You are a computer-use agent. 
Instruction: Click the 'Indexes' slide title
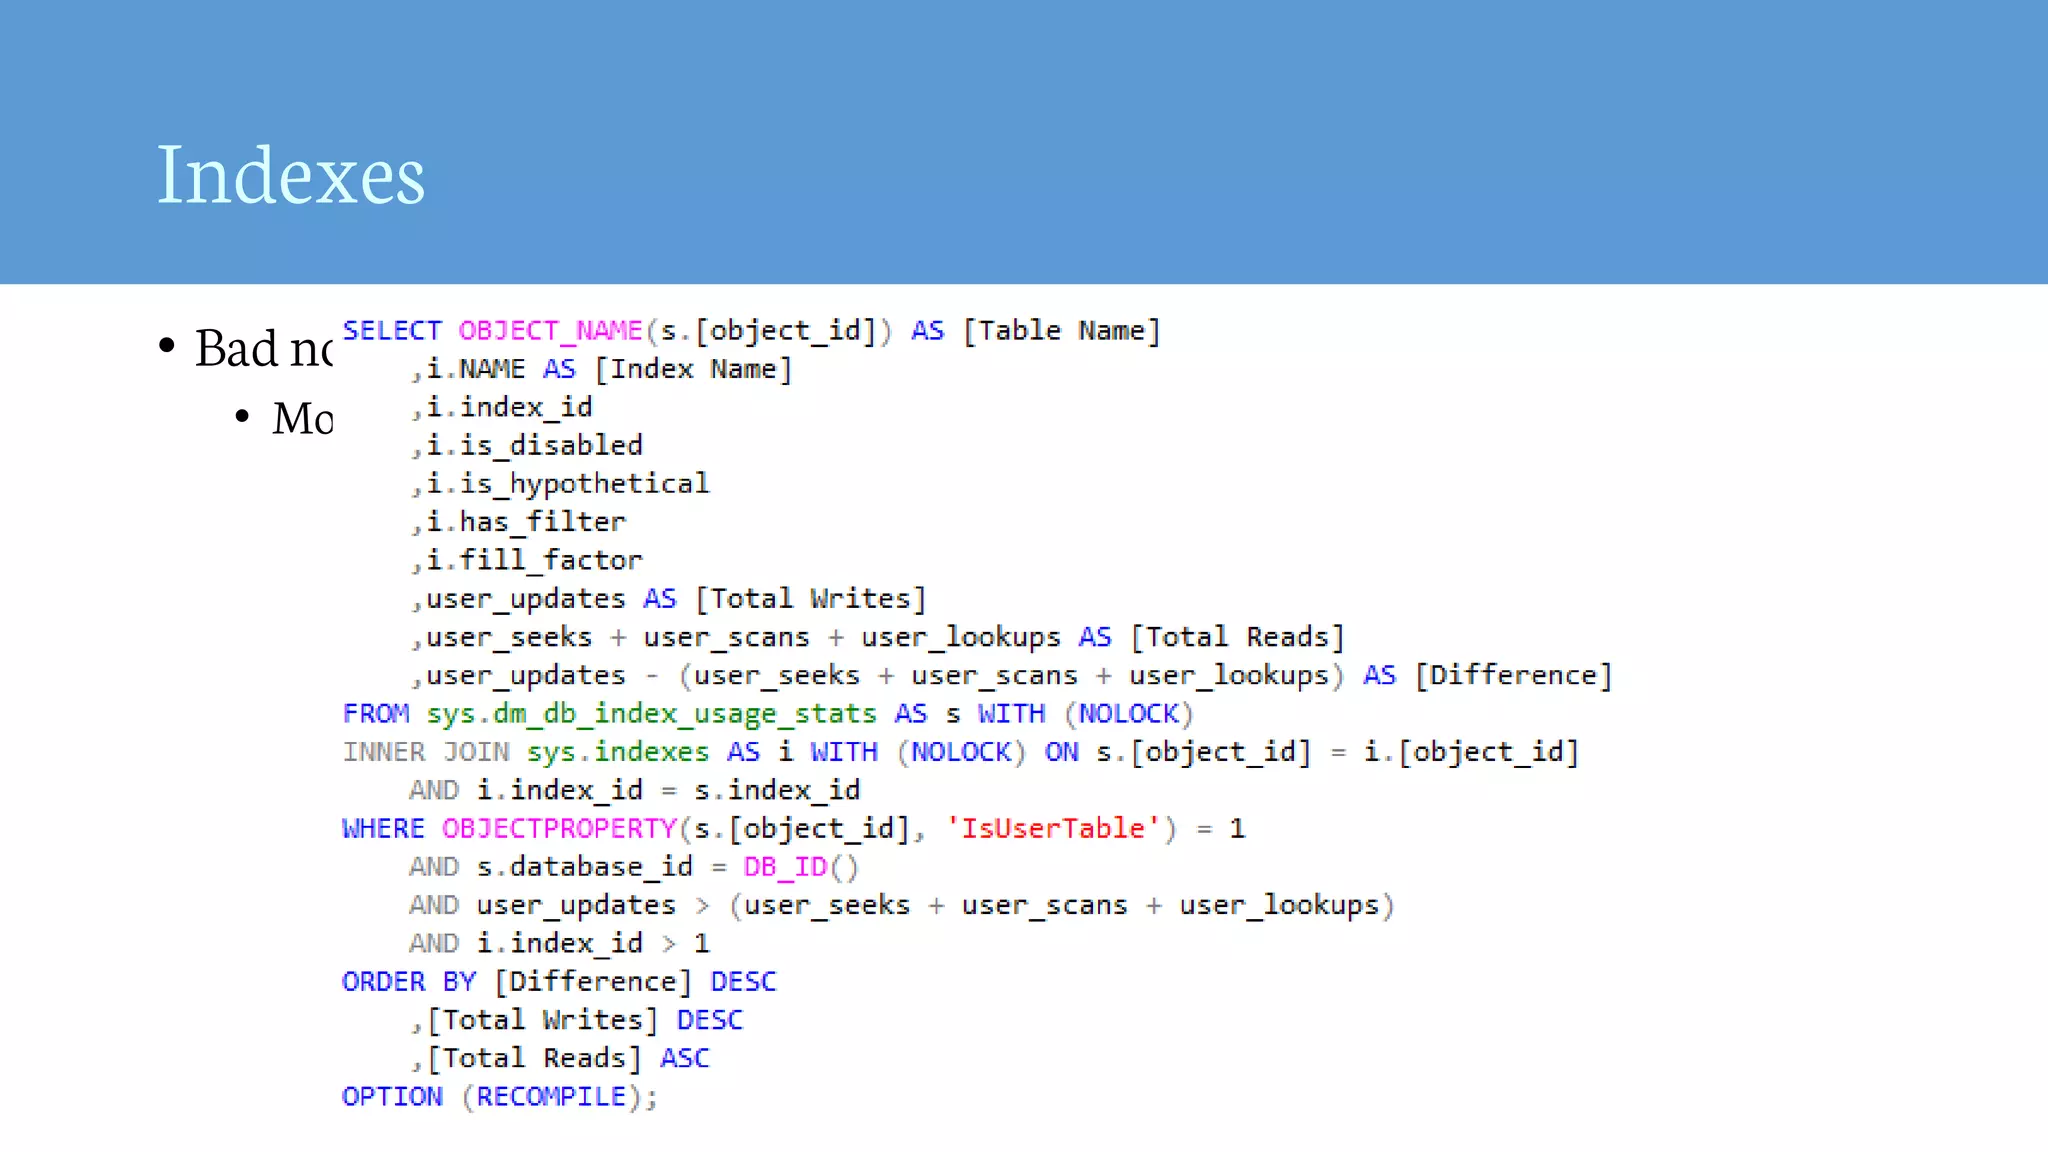(291, 176)
